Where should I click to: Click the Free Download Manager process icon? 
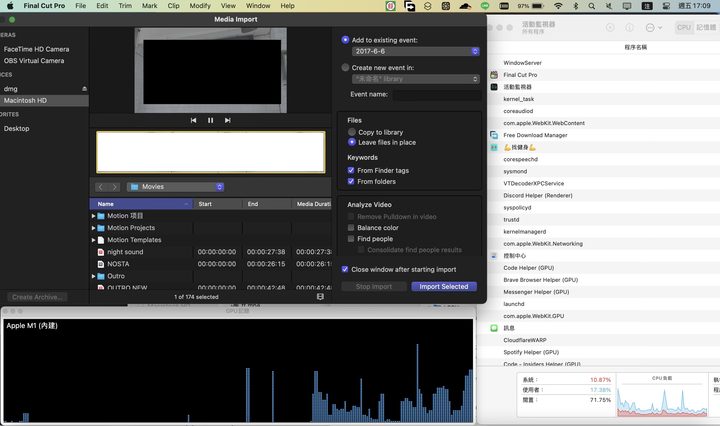click(494, 135)
